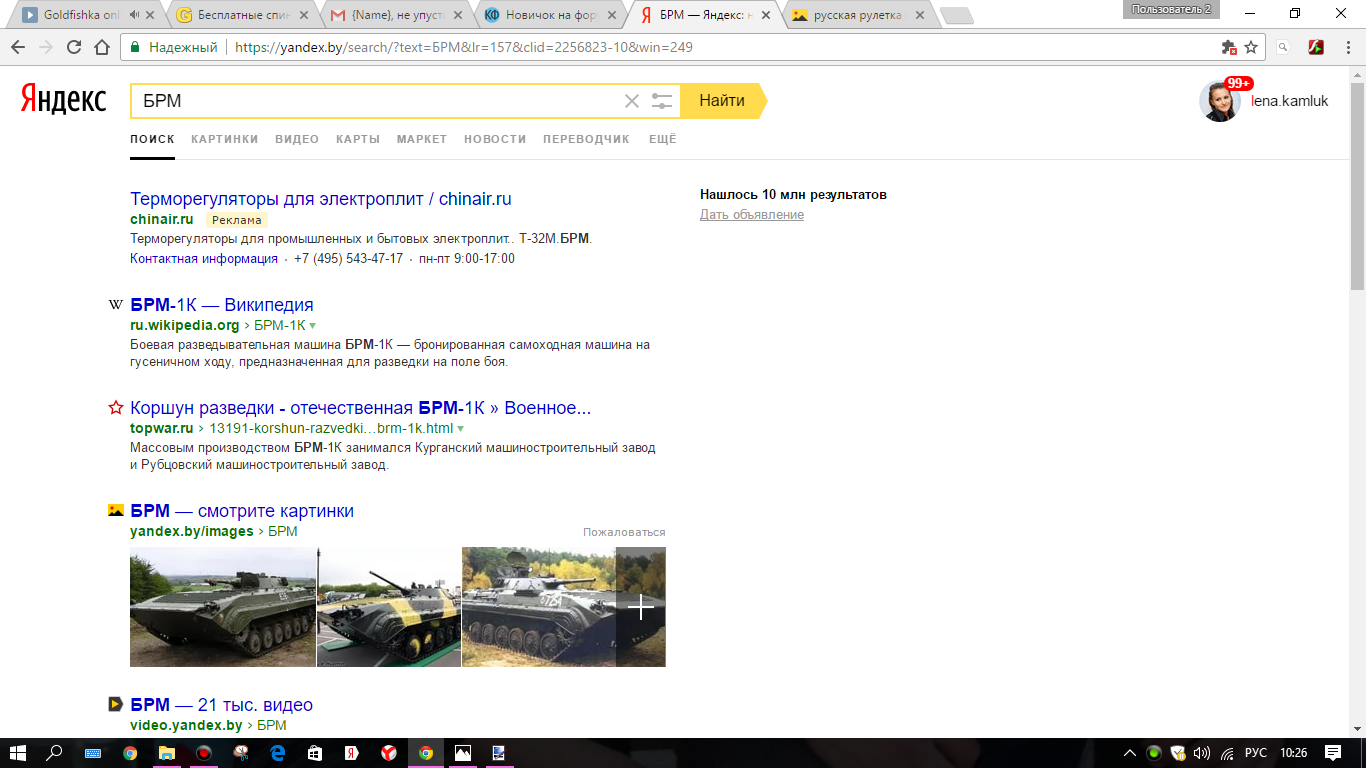The width and height of the screenshot is (1366, 768).
Task: Click the Найти search button
Action: pyautogui.click(x=722, y=101)
